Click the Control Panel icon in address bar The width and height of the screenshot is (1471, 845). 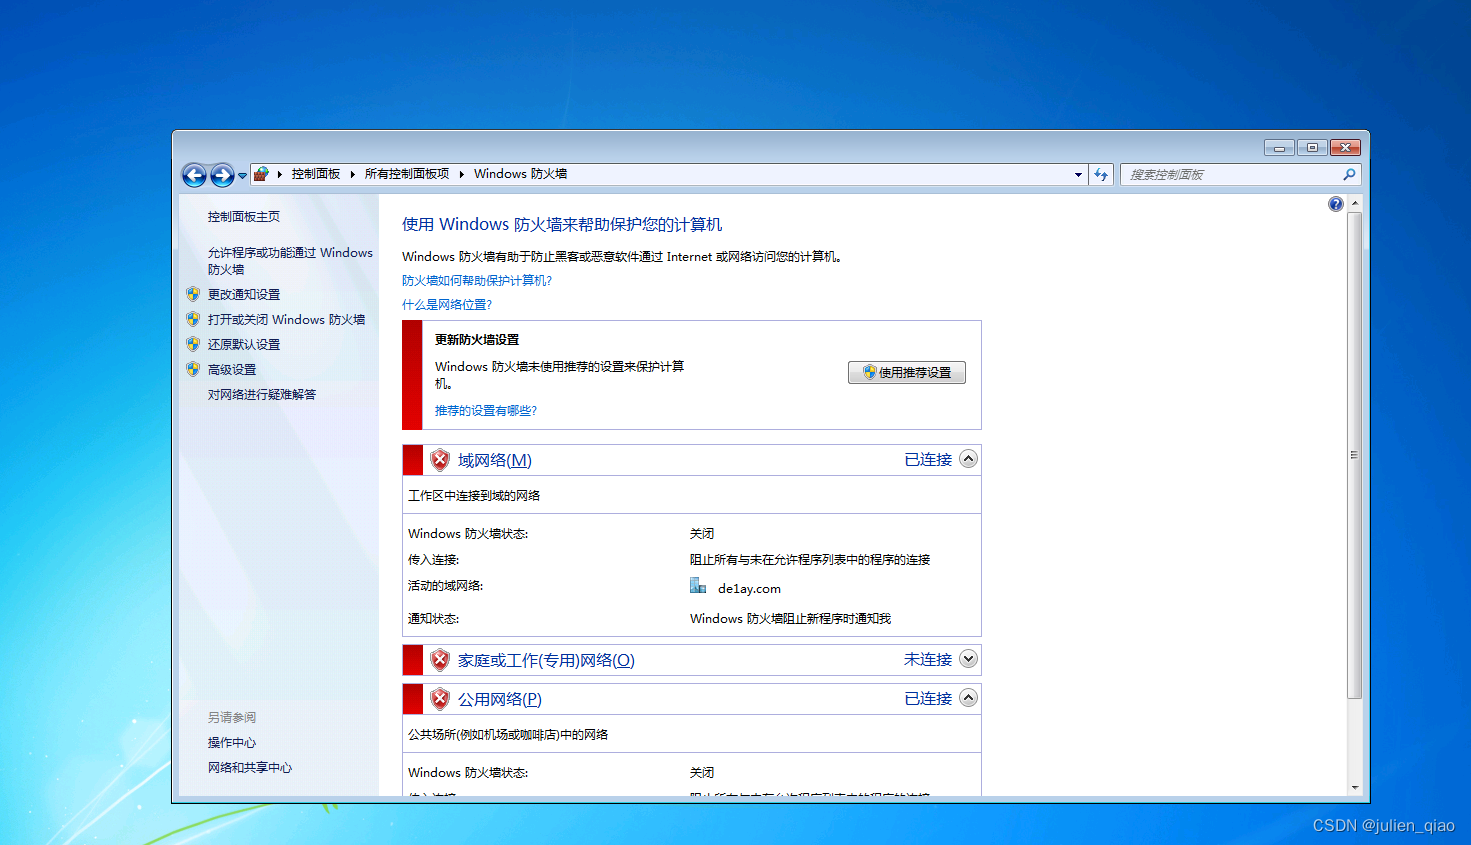261,174
